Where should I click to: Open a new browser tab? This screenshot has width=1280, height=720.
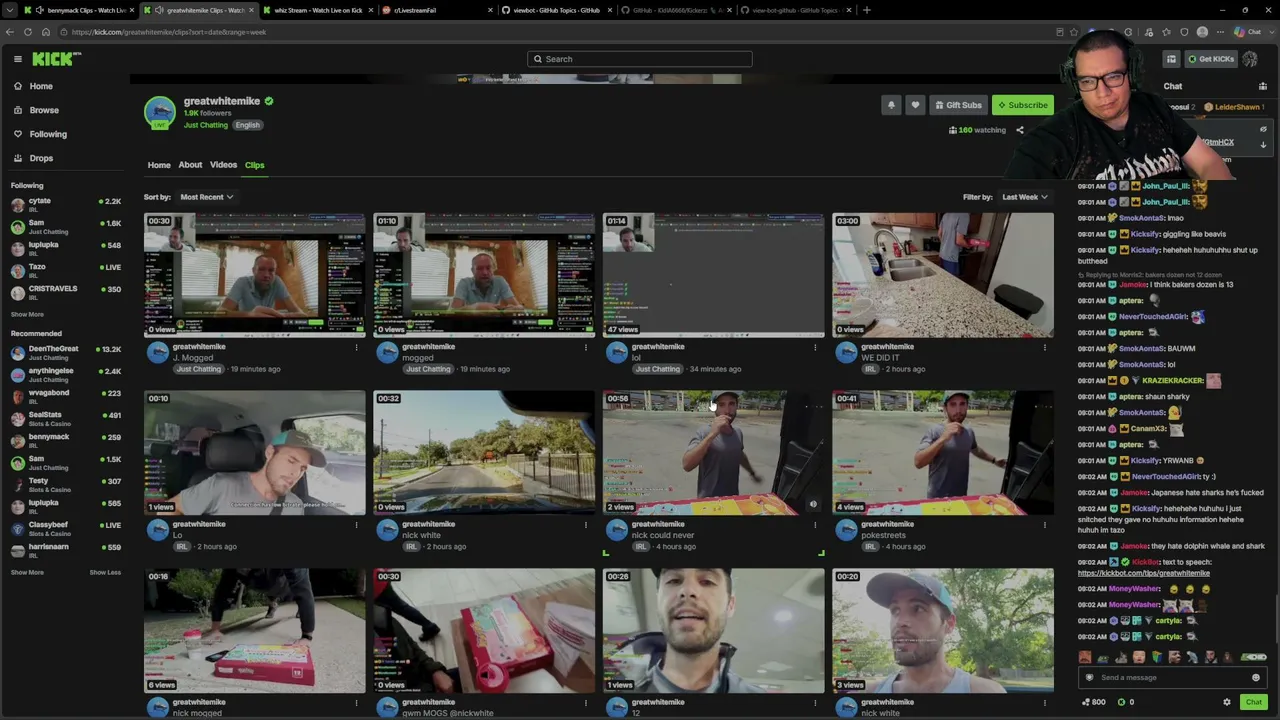[866, 10]
